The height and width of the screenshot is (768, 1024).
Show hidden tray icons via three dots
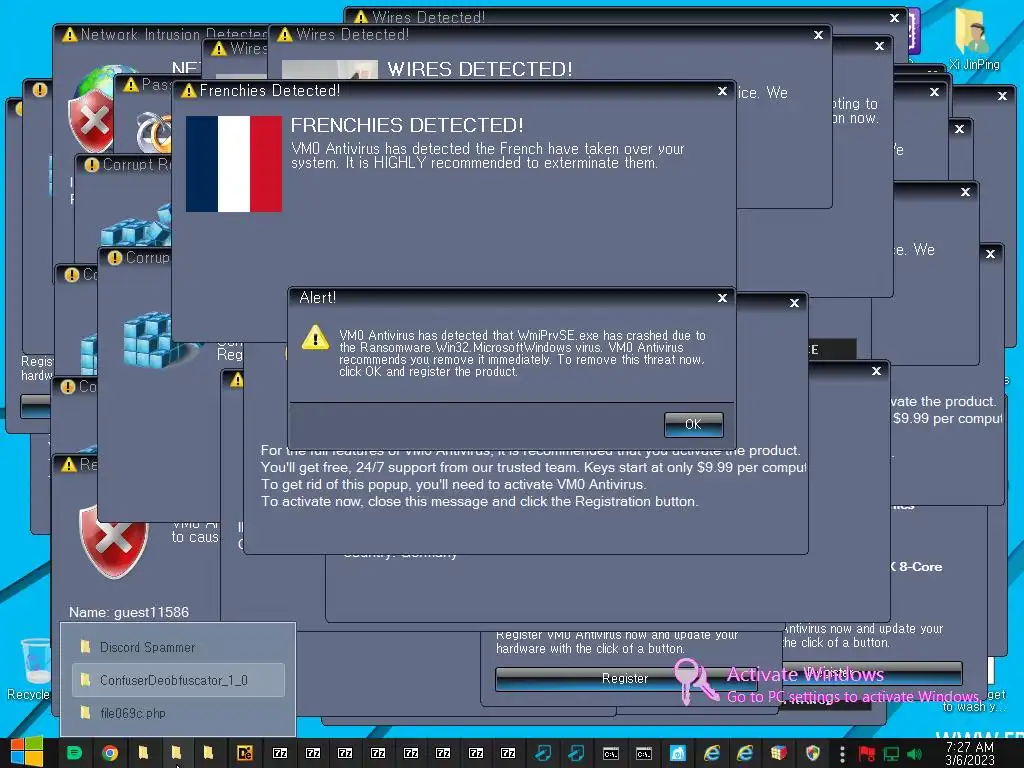click(x=842, y=754)
